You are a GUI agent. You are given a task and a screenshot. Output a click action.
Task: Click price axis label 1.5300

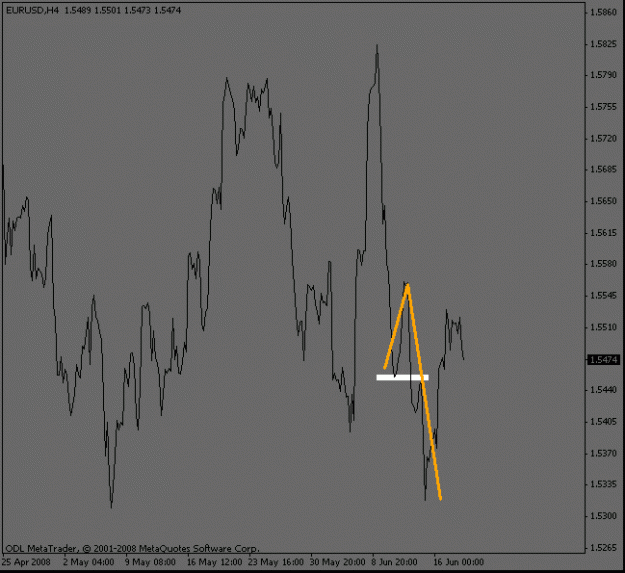coord(603,516)
